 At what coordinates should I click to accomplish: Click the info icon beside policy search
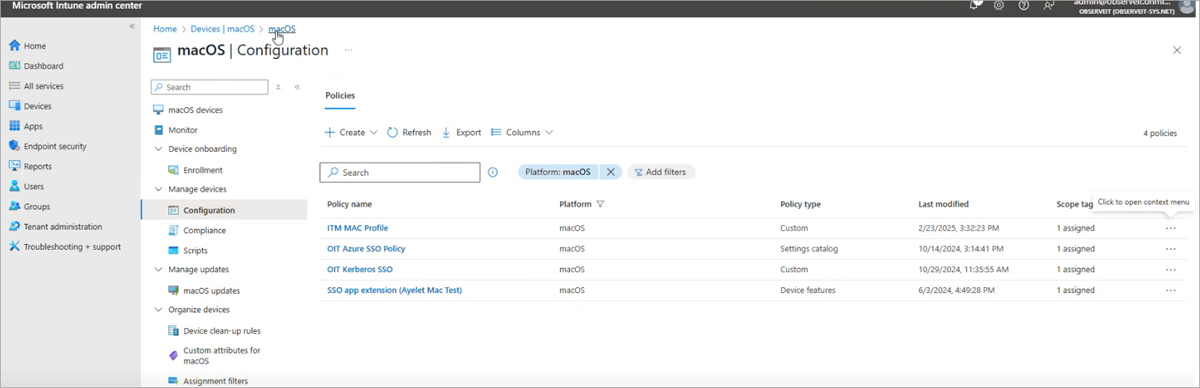pyautogui.click(x=493, y=172)
